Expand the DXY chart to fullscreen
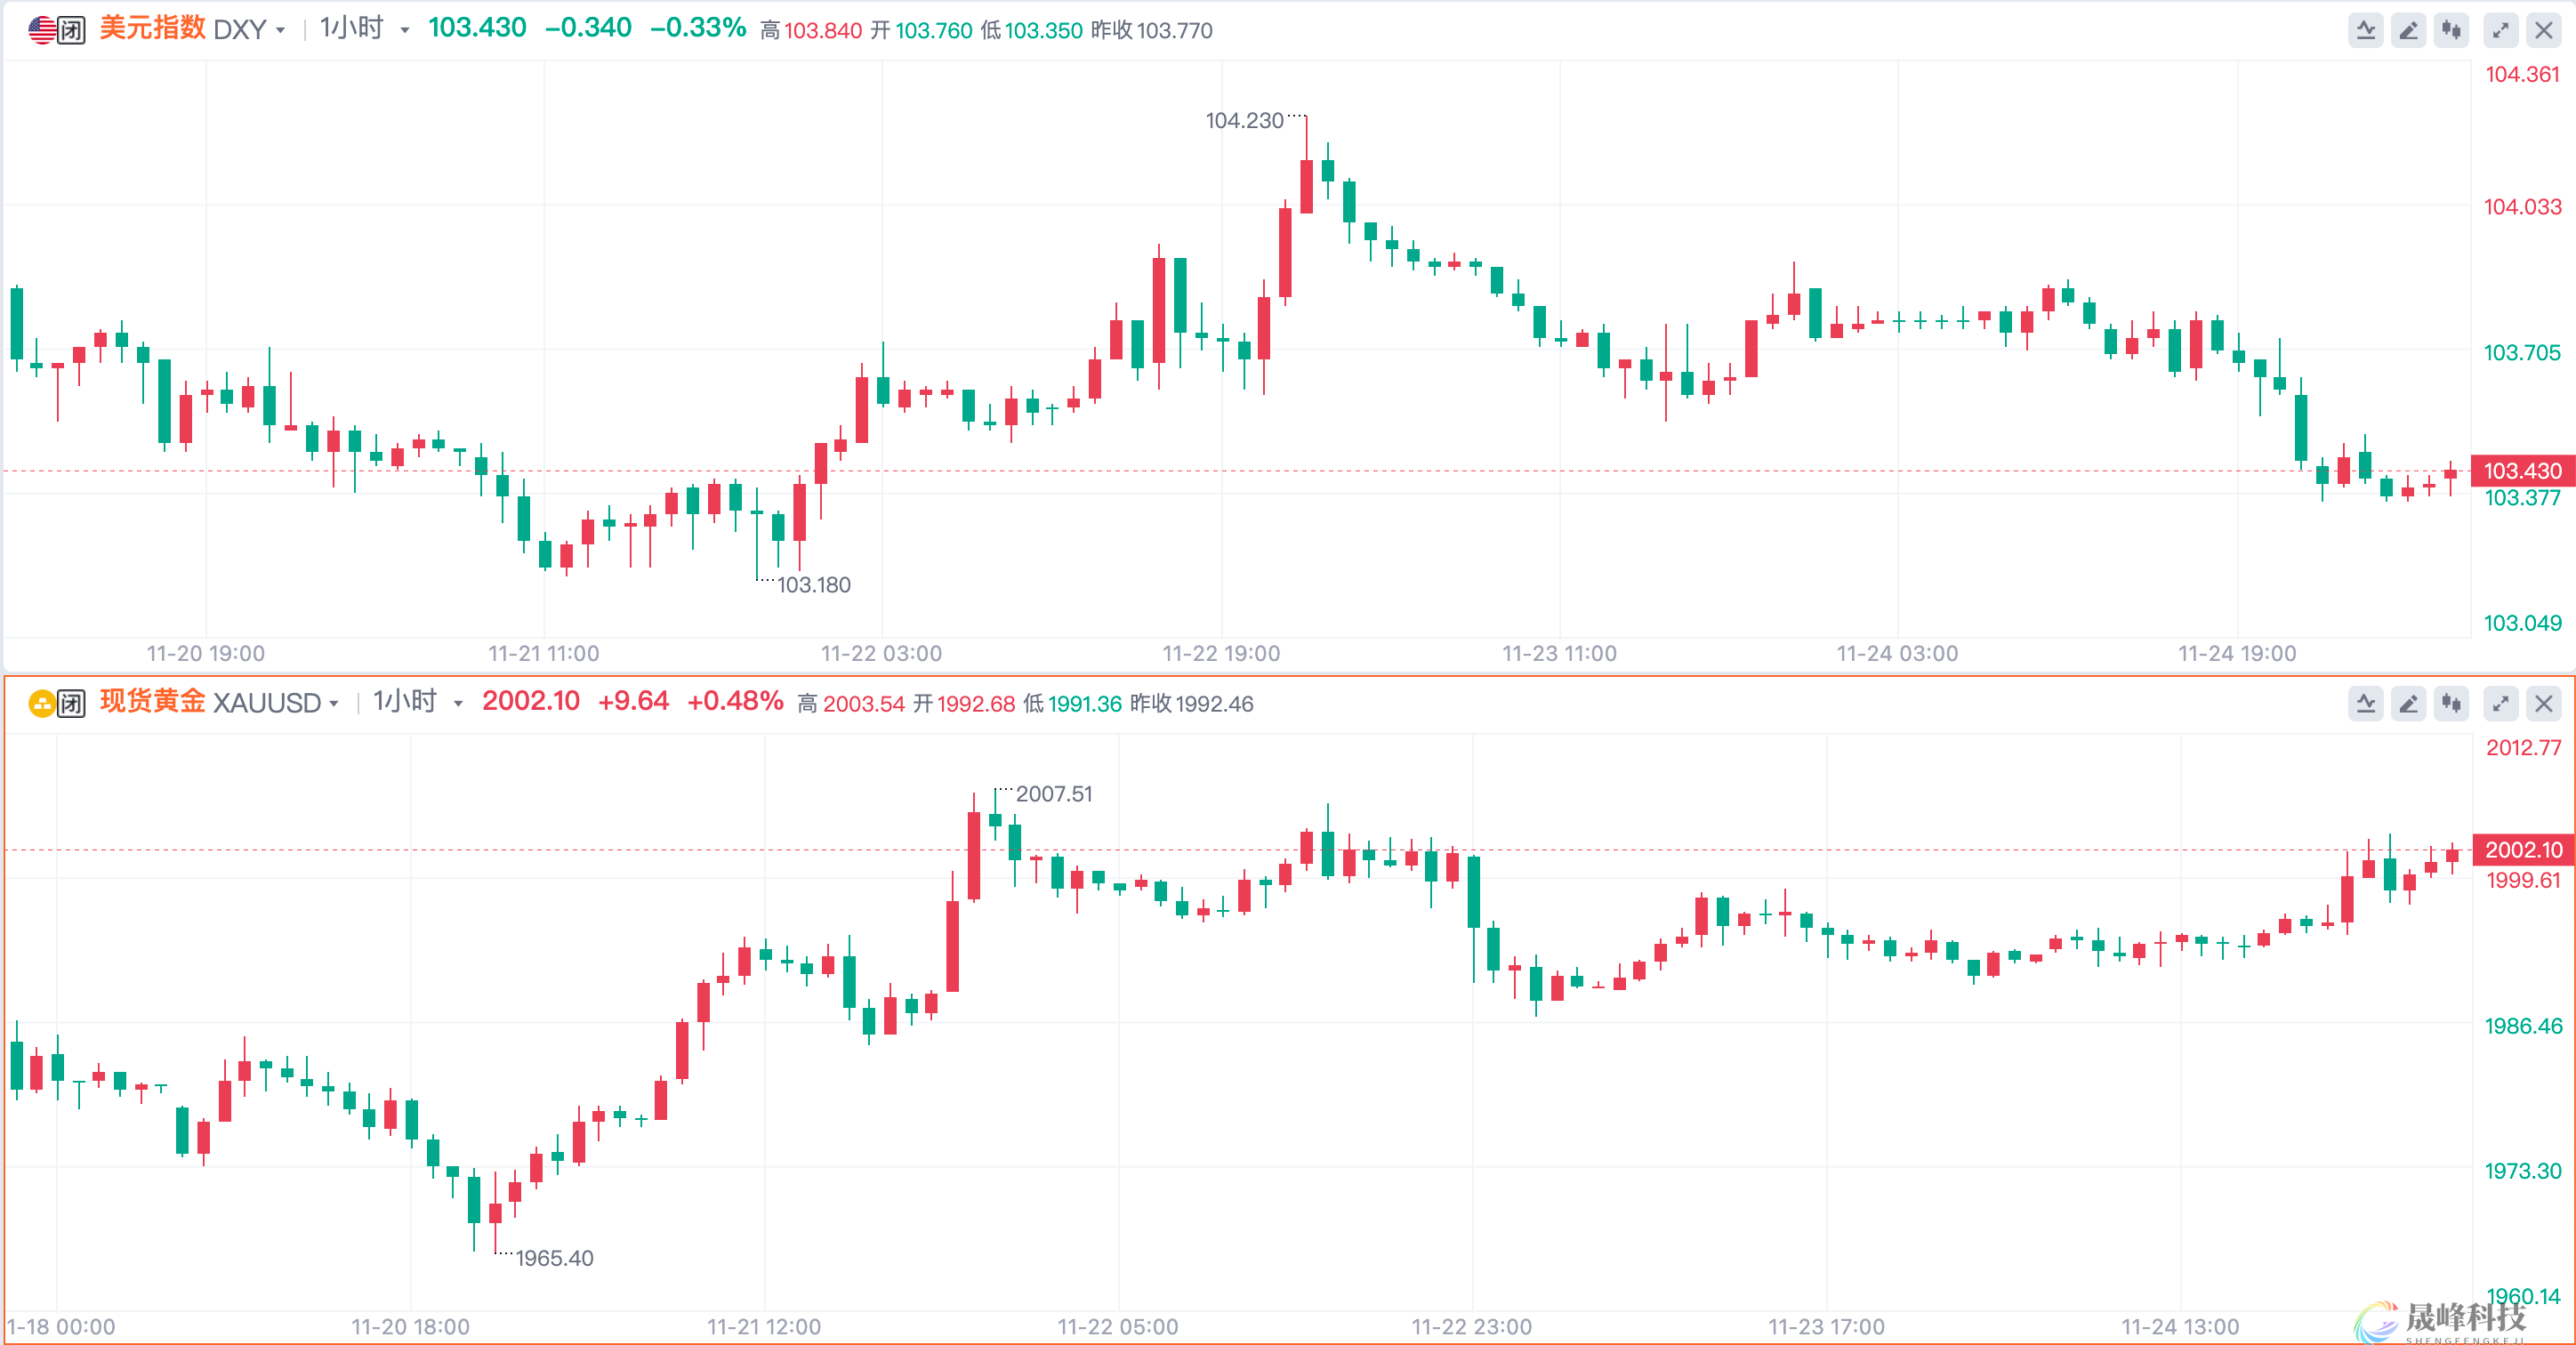Image resolution: width=2576 pixels, height=1345 pixels. pyautogui.click(x=2500, y=30)
